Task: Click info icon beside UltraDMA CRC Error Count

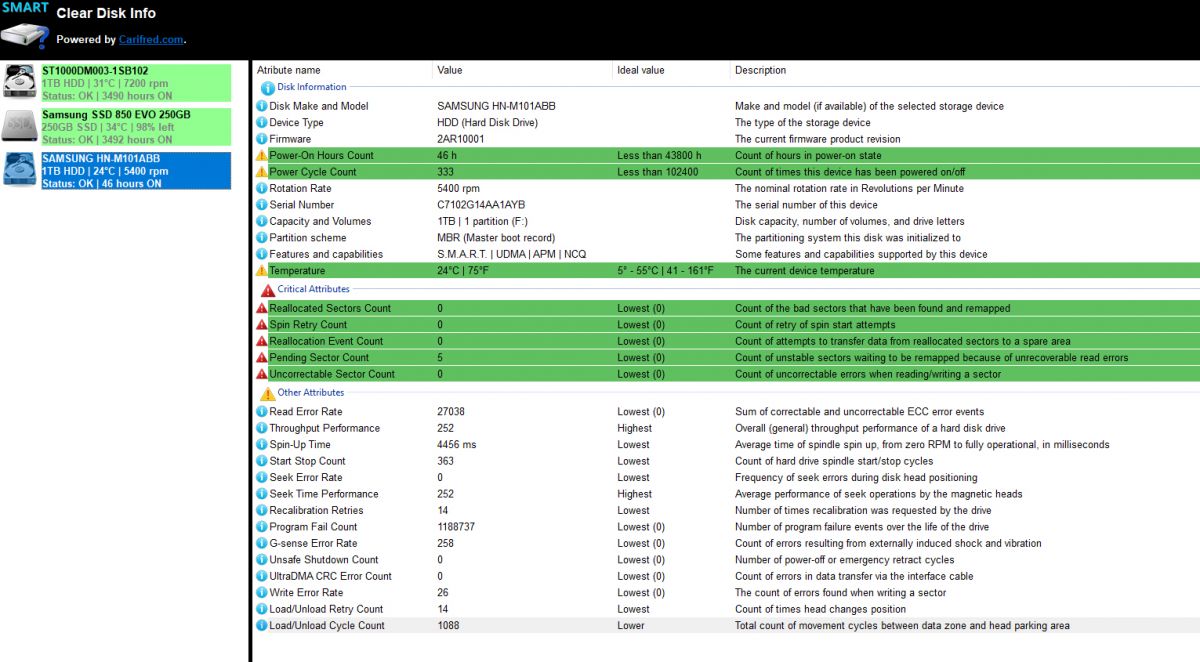Action: pyautogui.click(x=262, y=576)
